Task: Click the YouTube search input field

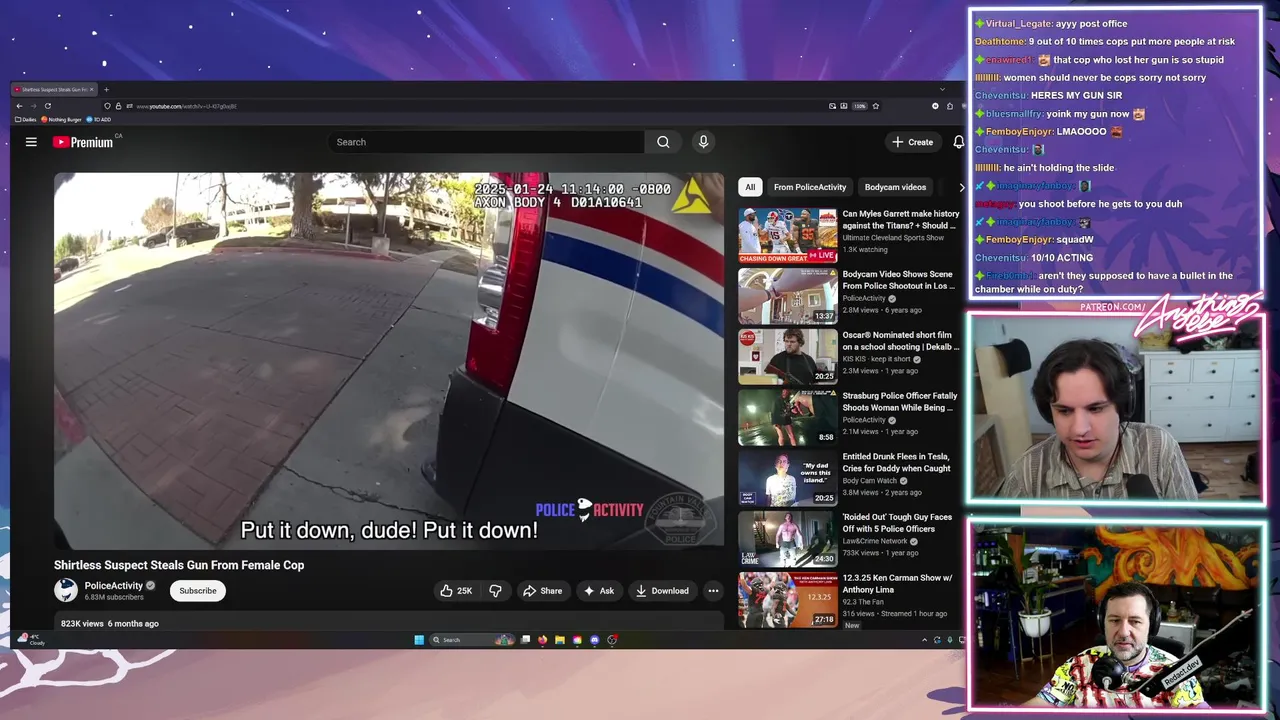Action: coord(486,142)
